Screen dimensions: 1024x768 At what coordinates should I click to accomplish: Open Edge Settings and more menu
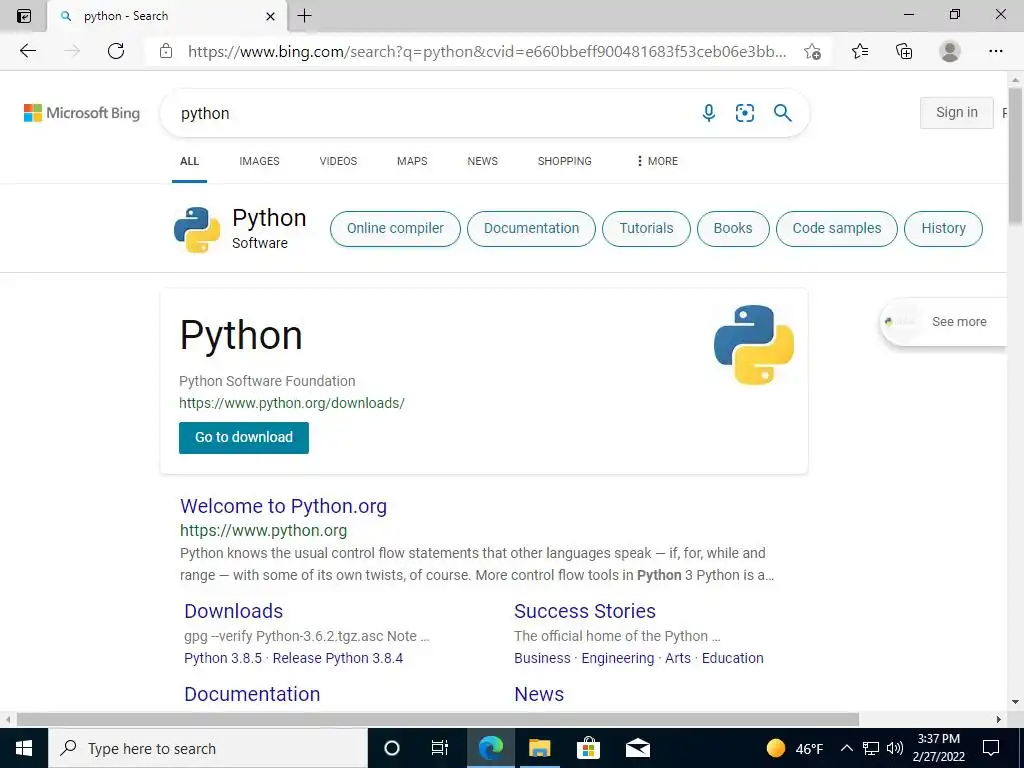[x=995, y=51]
